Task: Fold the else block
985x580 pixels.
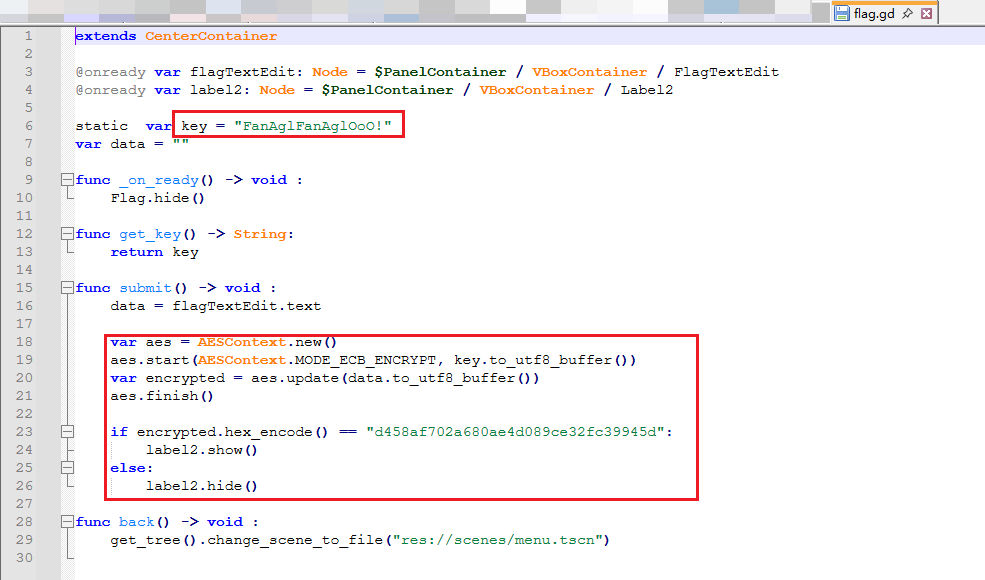Action: click(67, 468)
